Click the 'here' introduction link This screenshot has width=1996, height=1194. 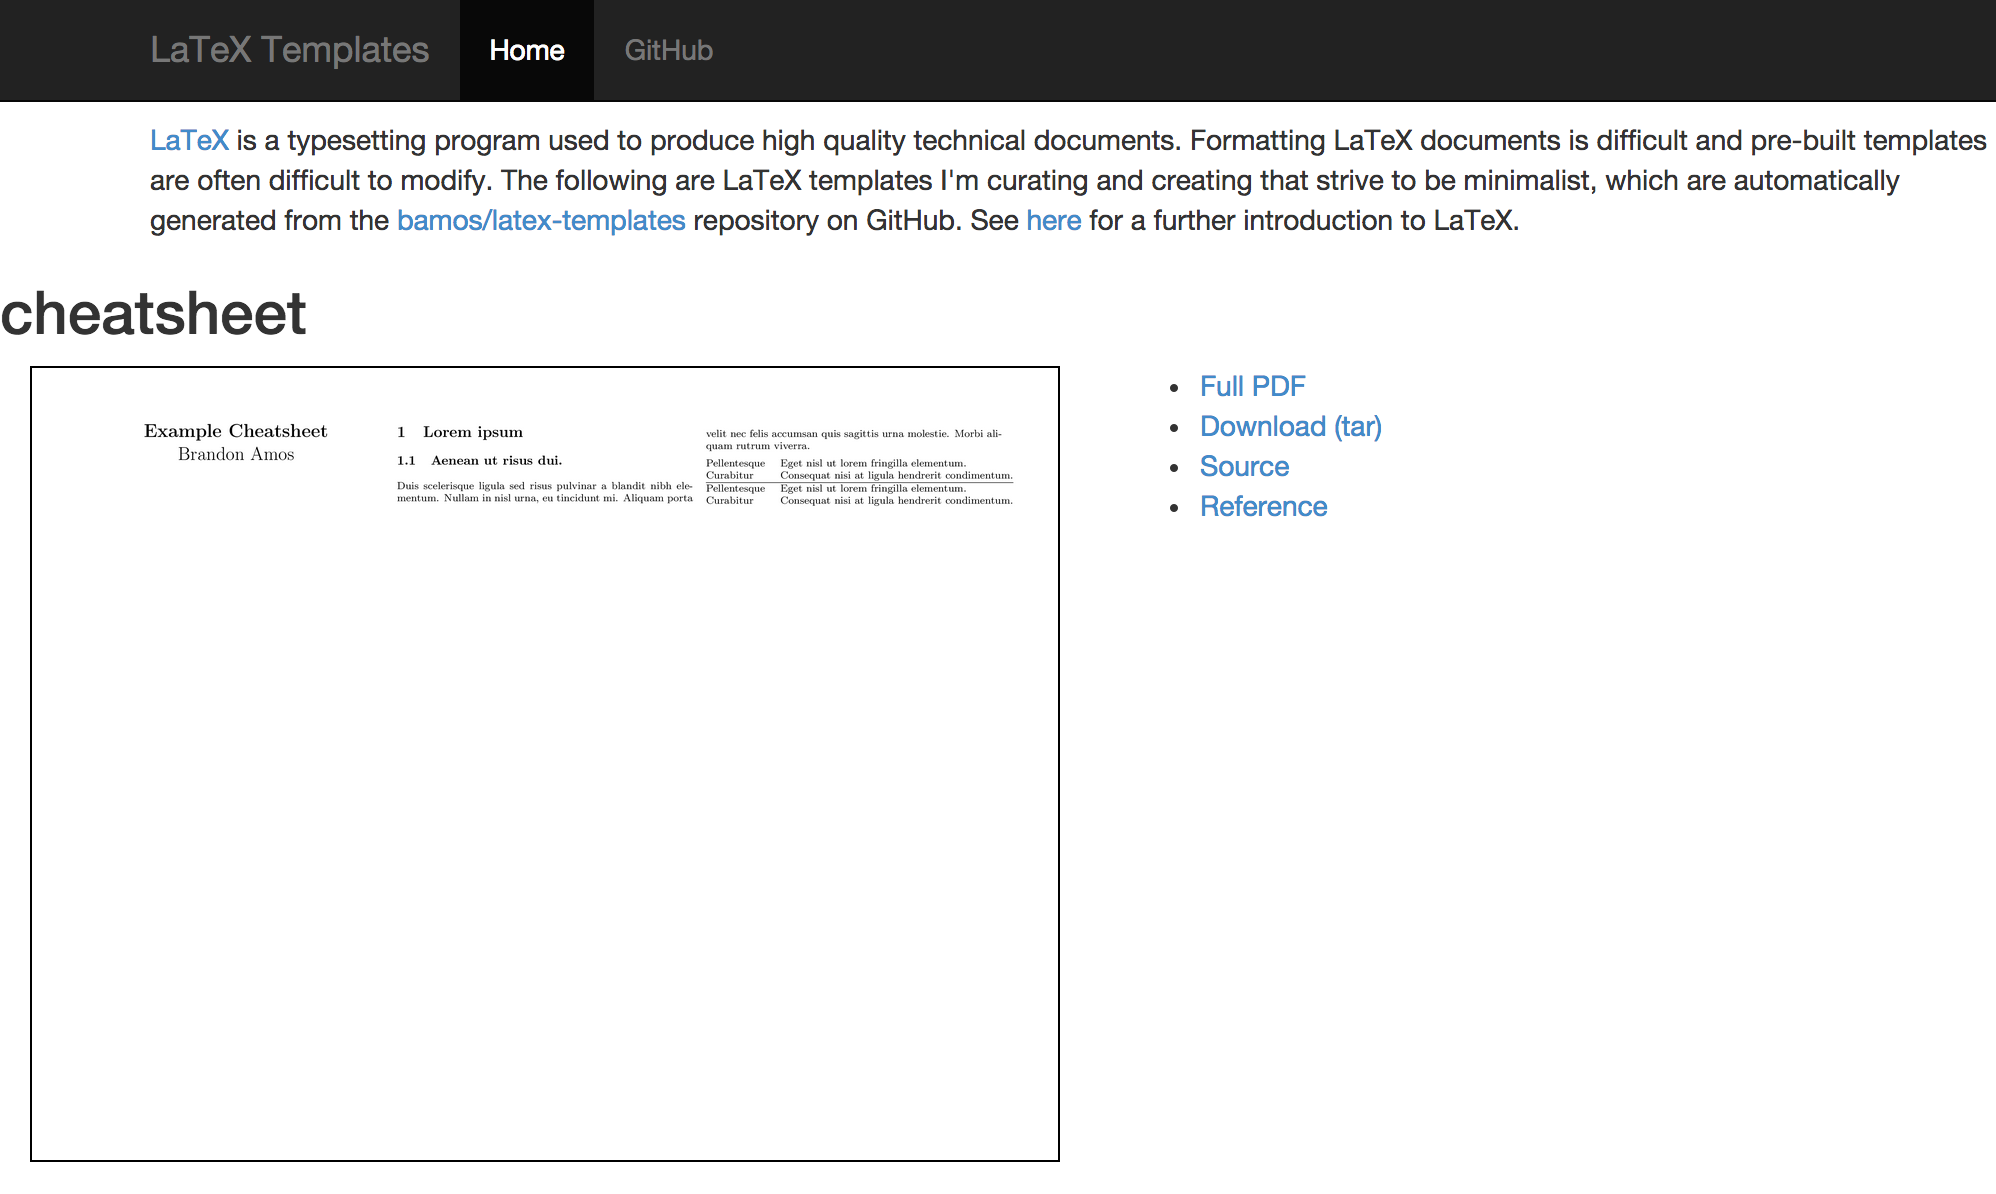click(1053, 220)
